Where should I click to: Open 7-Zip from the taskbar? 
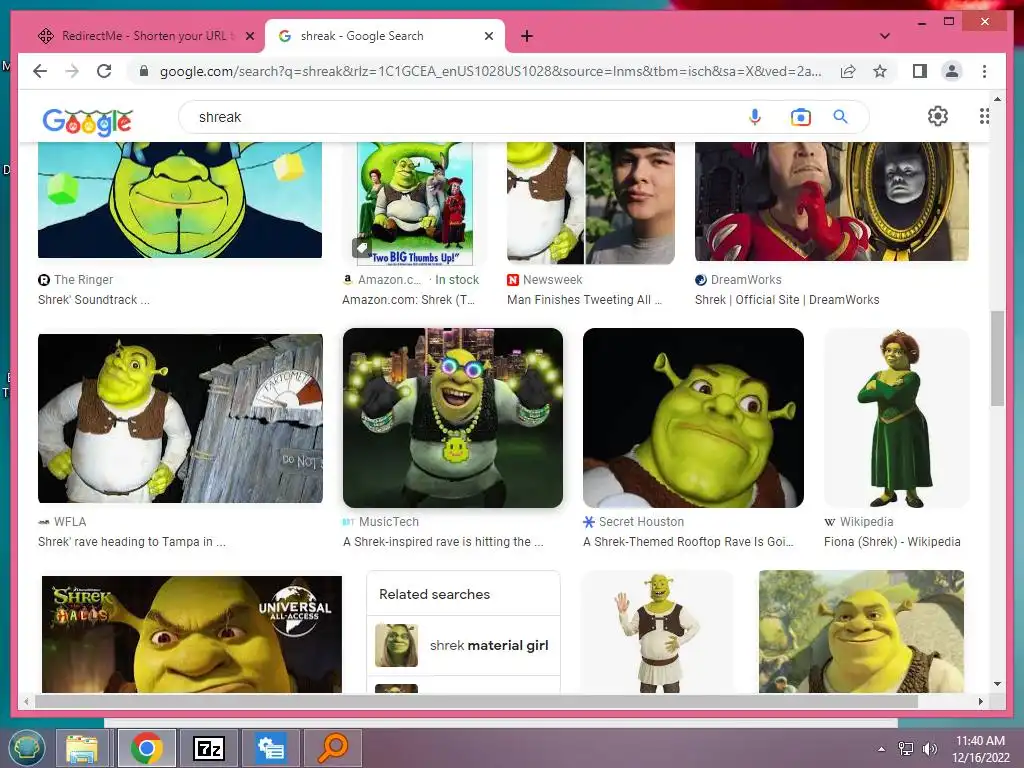[x=209, y=748]
